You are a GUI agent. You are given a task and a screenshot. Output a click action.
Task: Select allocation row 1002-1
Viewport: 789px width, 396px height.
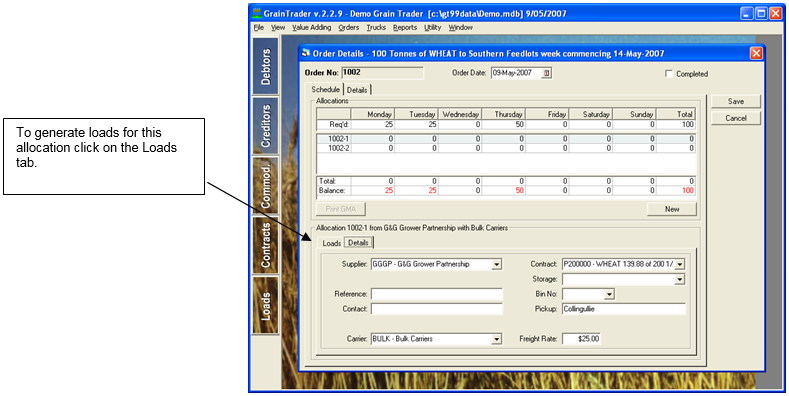tap(506, 139)
